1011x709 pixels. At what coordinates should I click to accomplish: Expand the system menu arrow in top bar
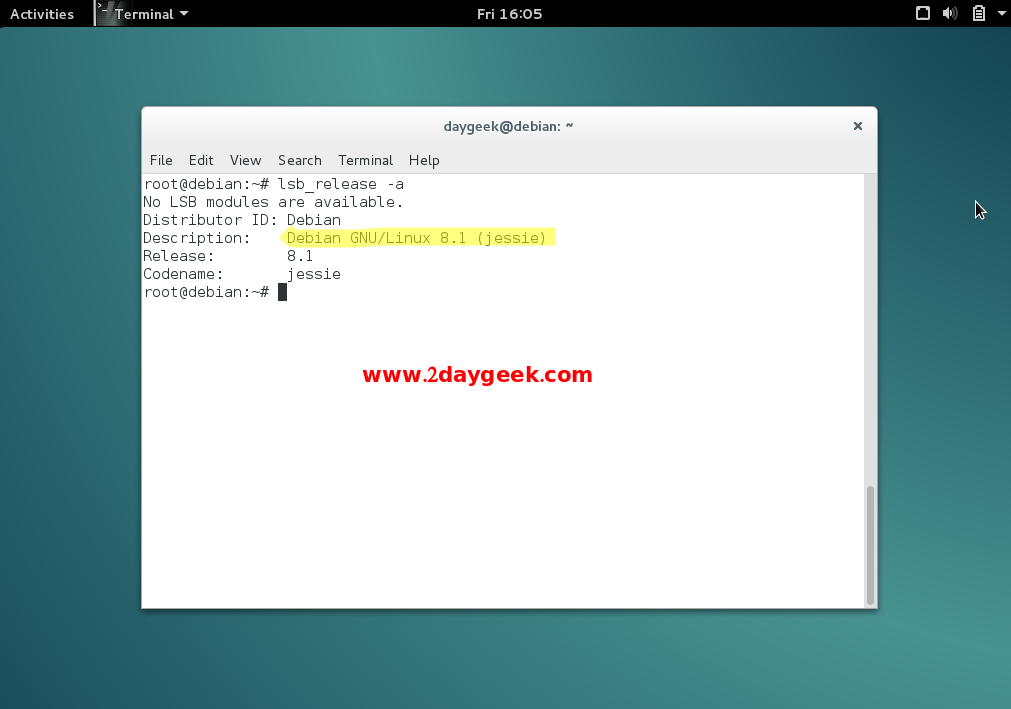click(1000, 14)
